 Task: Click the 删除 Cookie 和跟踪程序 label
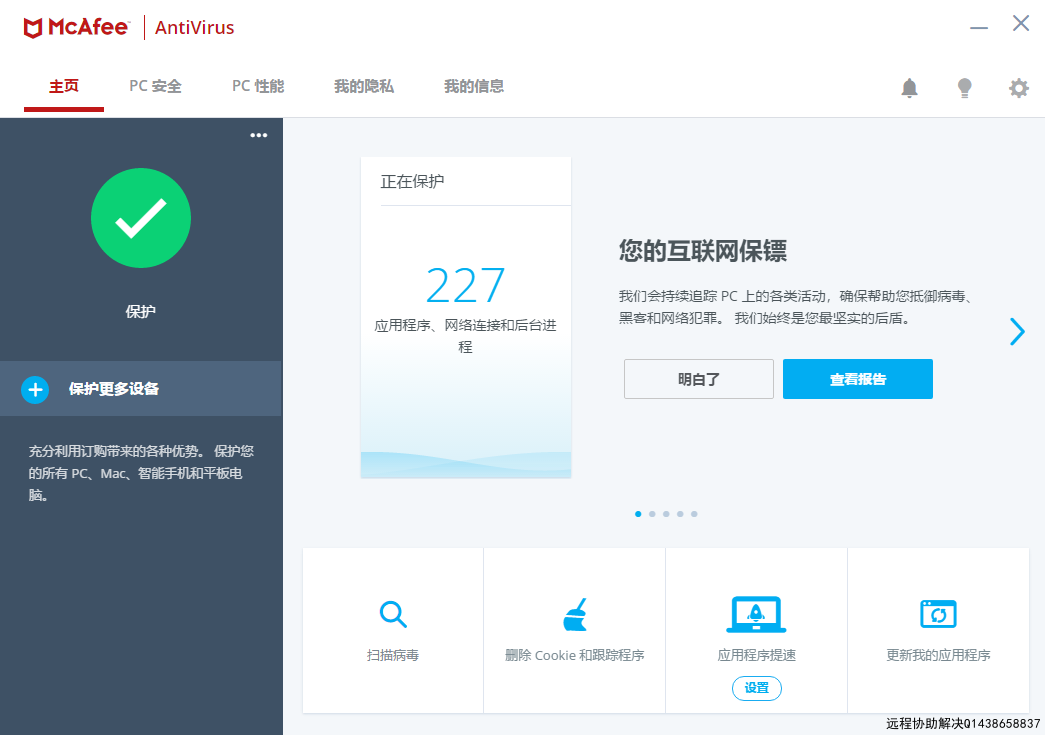[x=574, y=655]
